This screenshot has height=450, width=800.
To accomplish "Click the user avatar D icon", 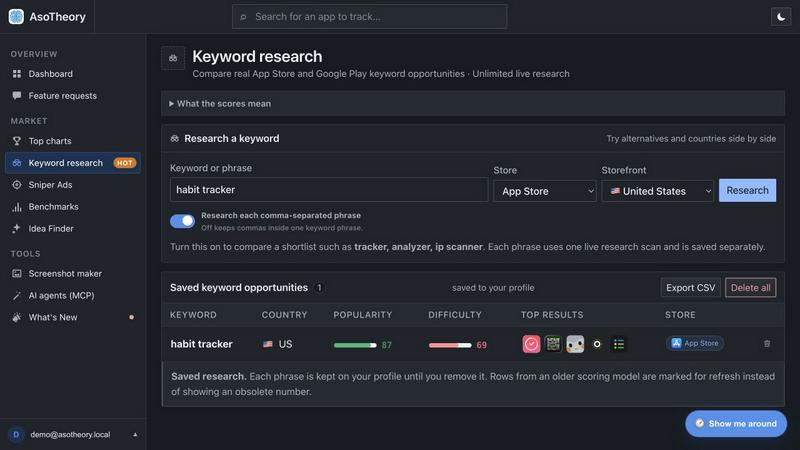I will (16, 435).
